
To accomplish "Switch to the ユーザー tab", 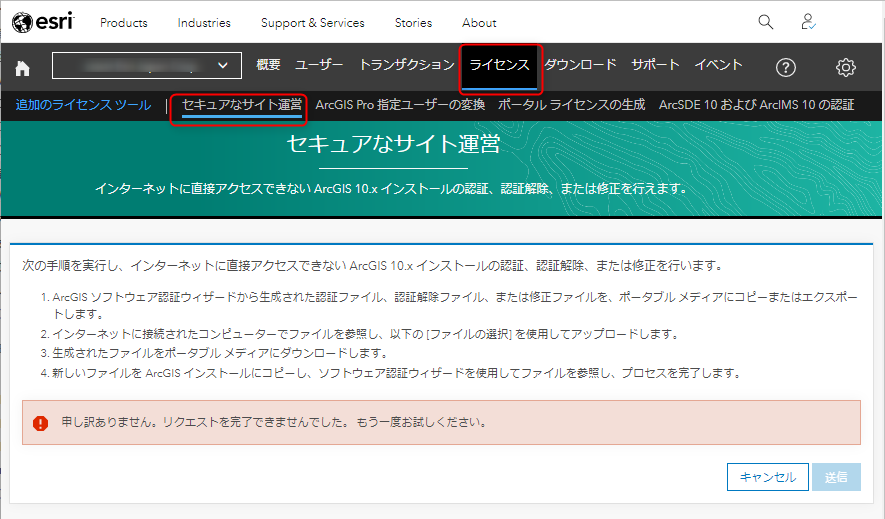I will pyautogui.click(x=319, y=65).
